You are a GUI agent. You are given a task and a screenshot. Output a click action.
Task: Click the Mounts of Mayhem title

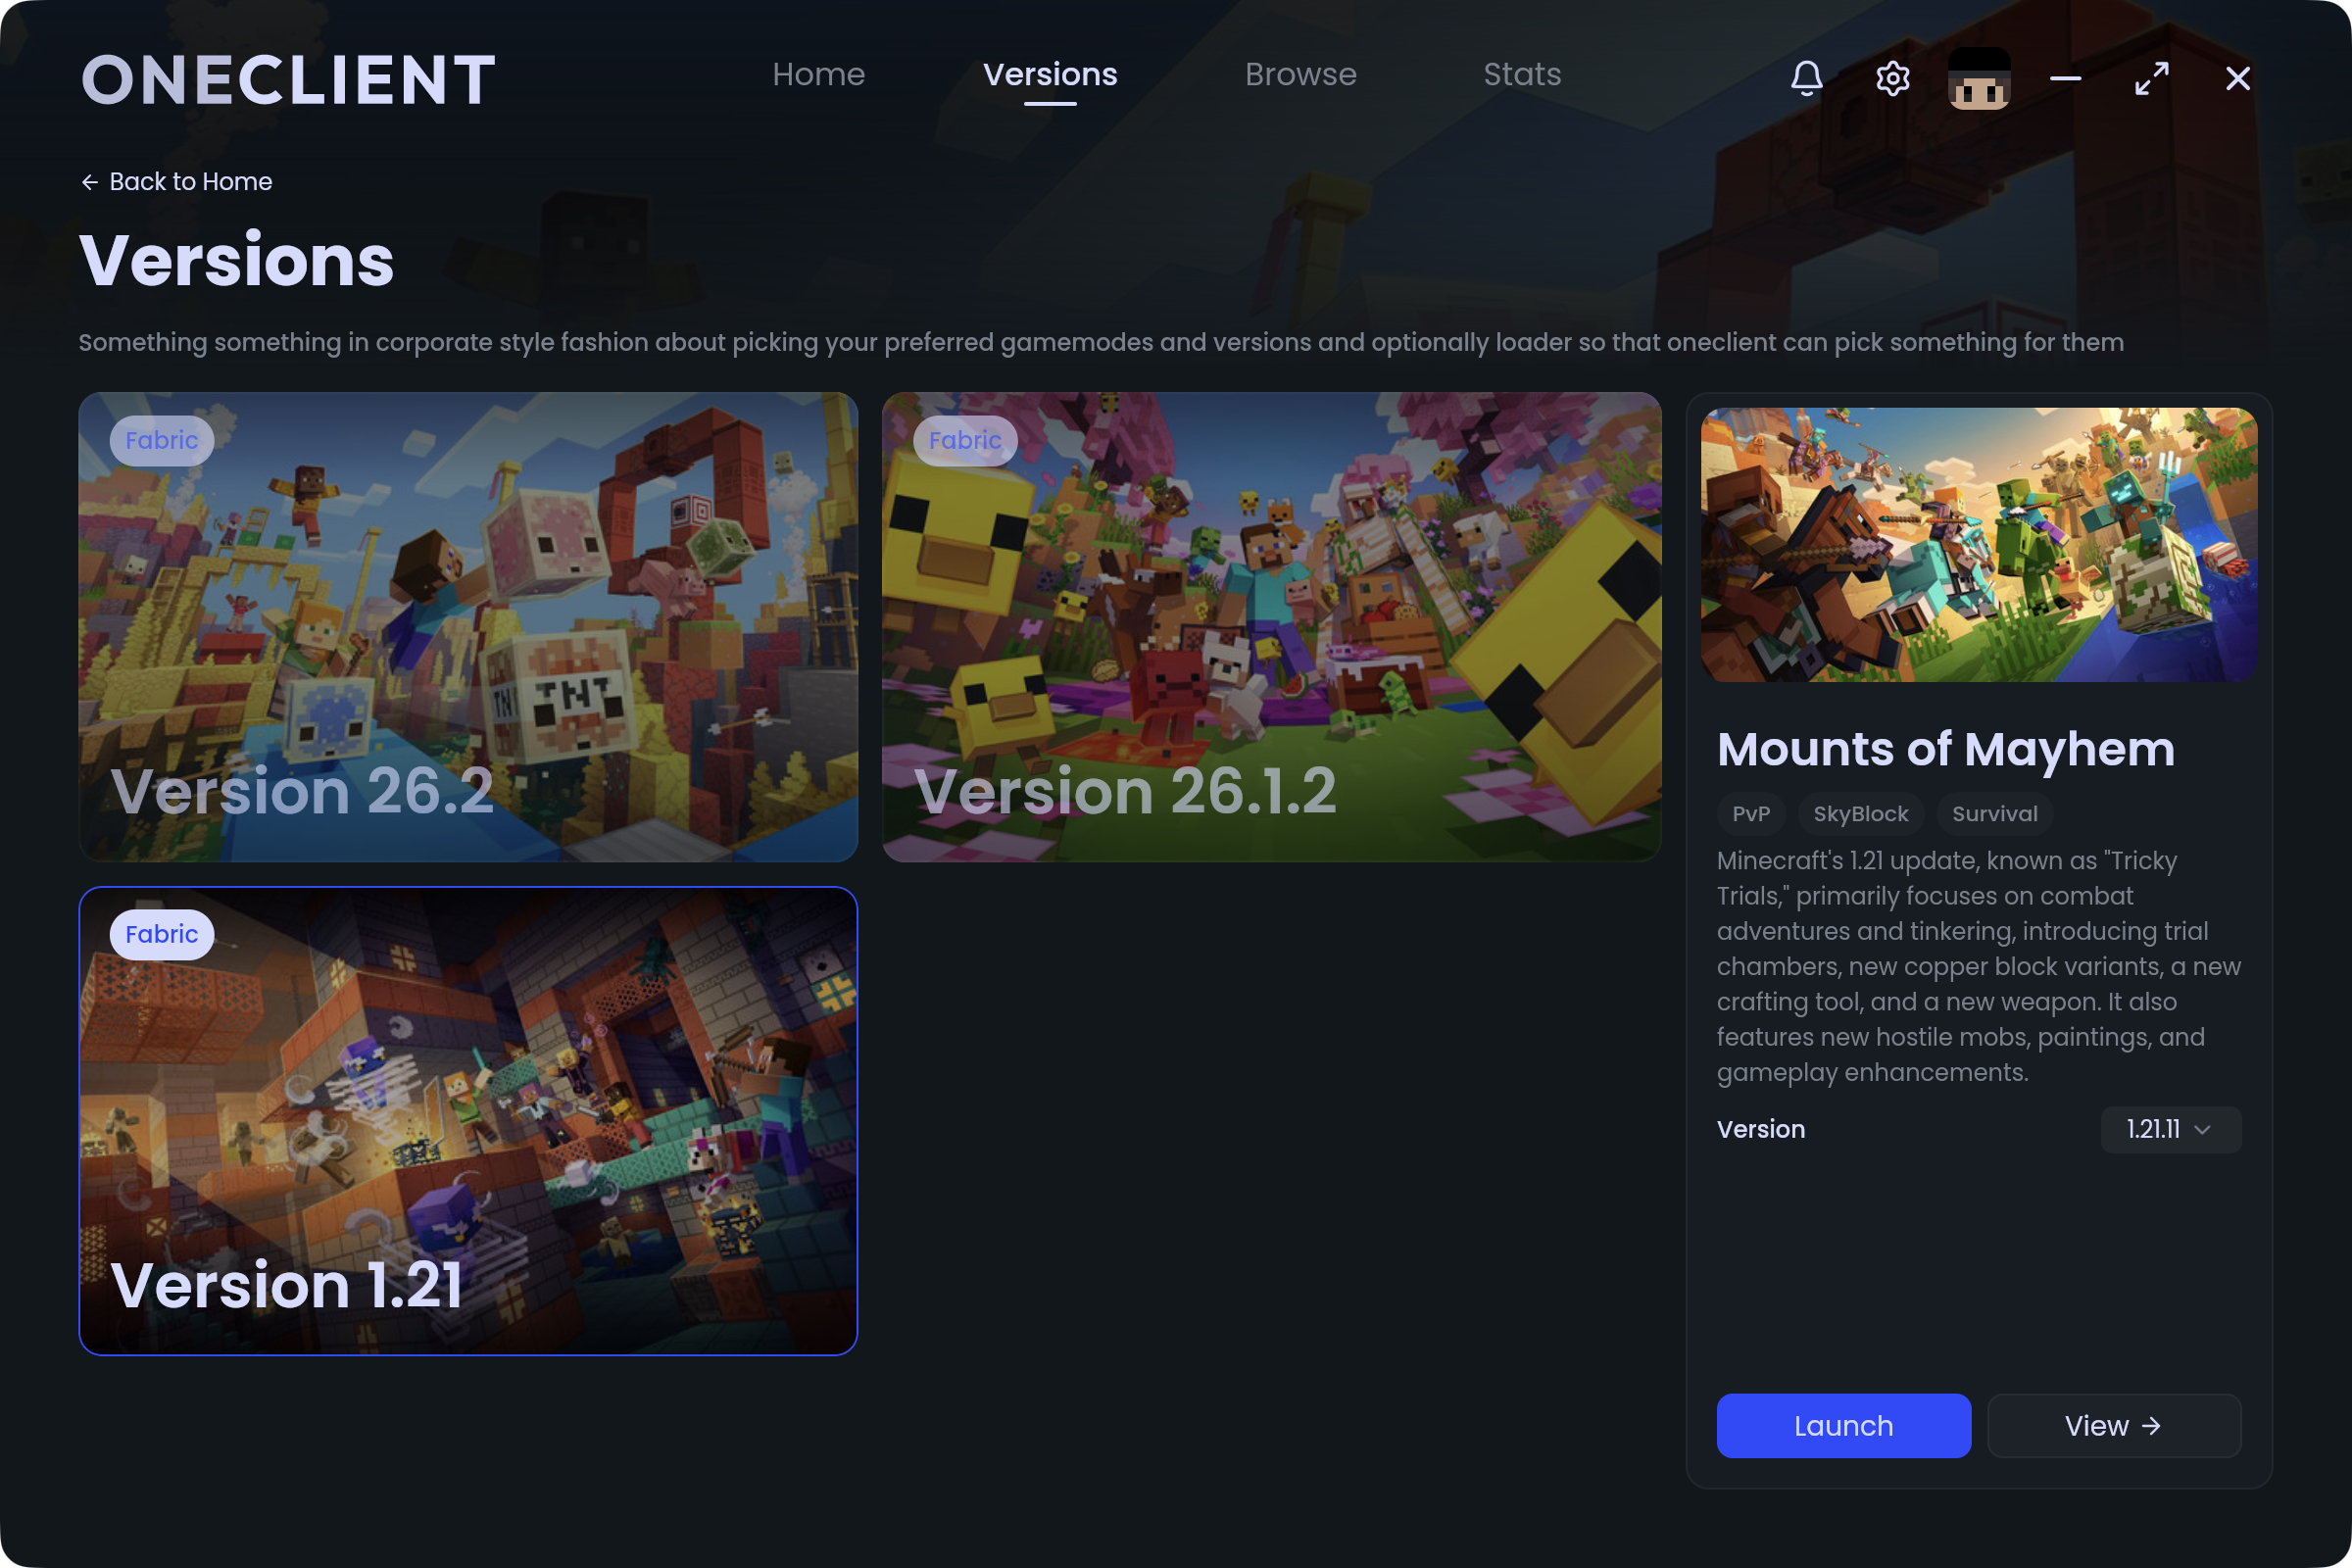pos(1946,749)
